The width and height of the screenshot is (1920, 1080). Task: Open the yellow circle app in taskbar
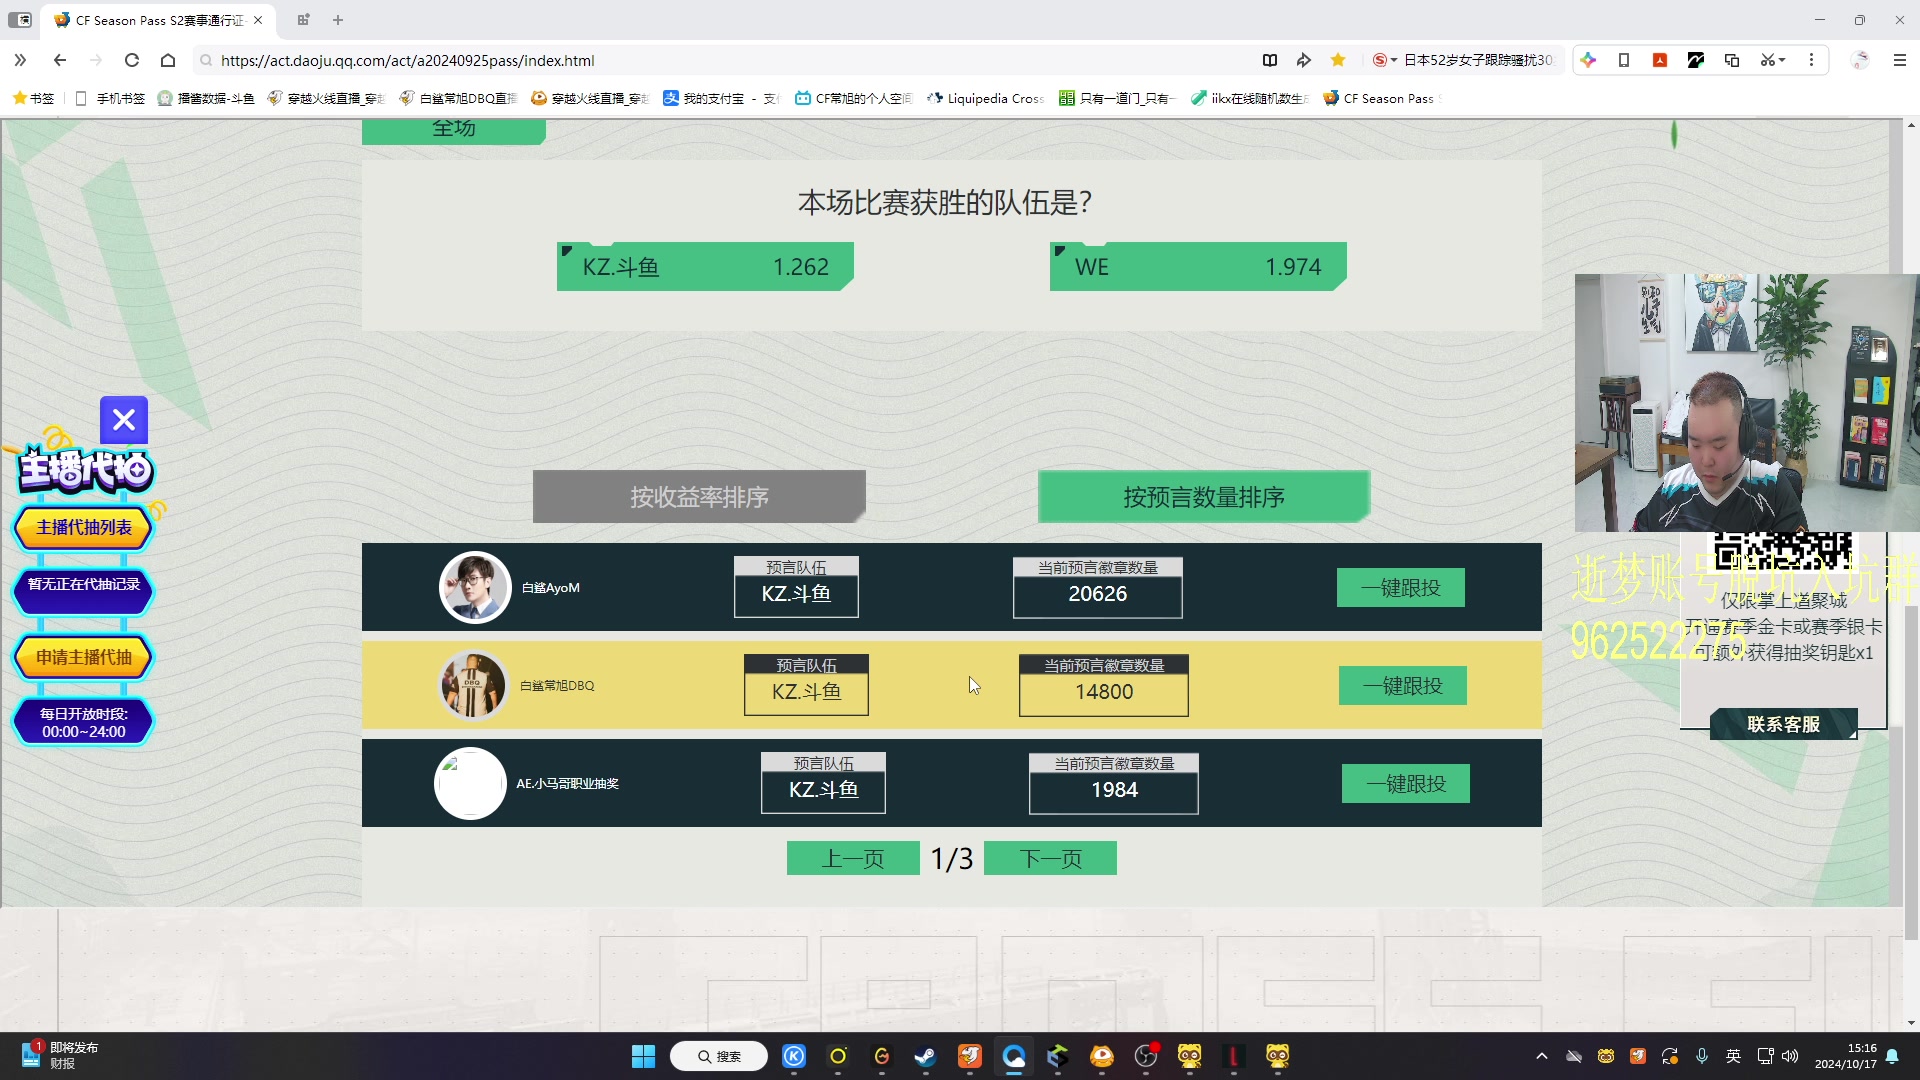point(838,1056)
